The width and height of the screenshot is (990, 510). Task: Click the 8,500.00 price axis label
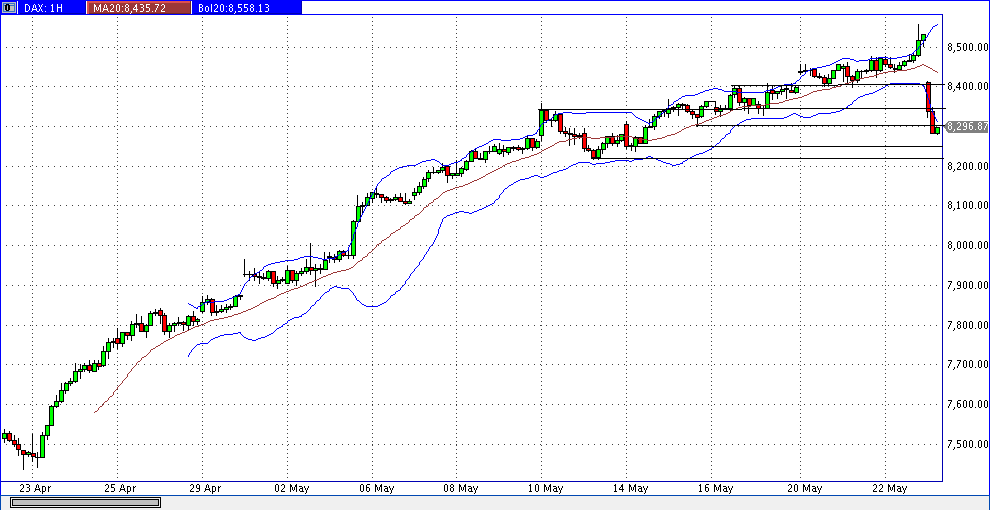pos(967,47)
